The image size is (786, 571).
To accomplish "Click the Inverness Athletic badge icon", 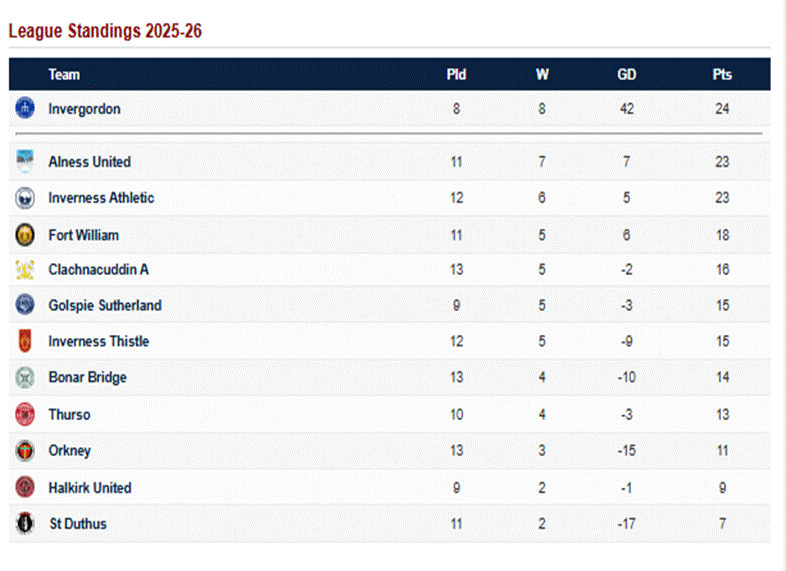I will click(x=25, y=198).
